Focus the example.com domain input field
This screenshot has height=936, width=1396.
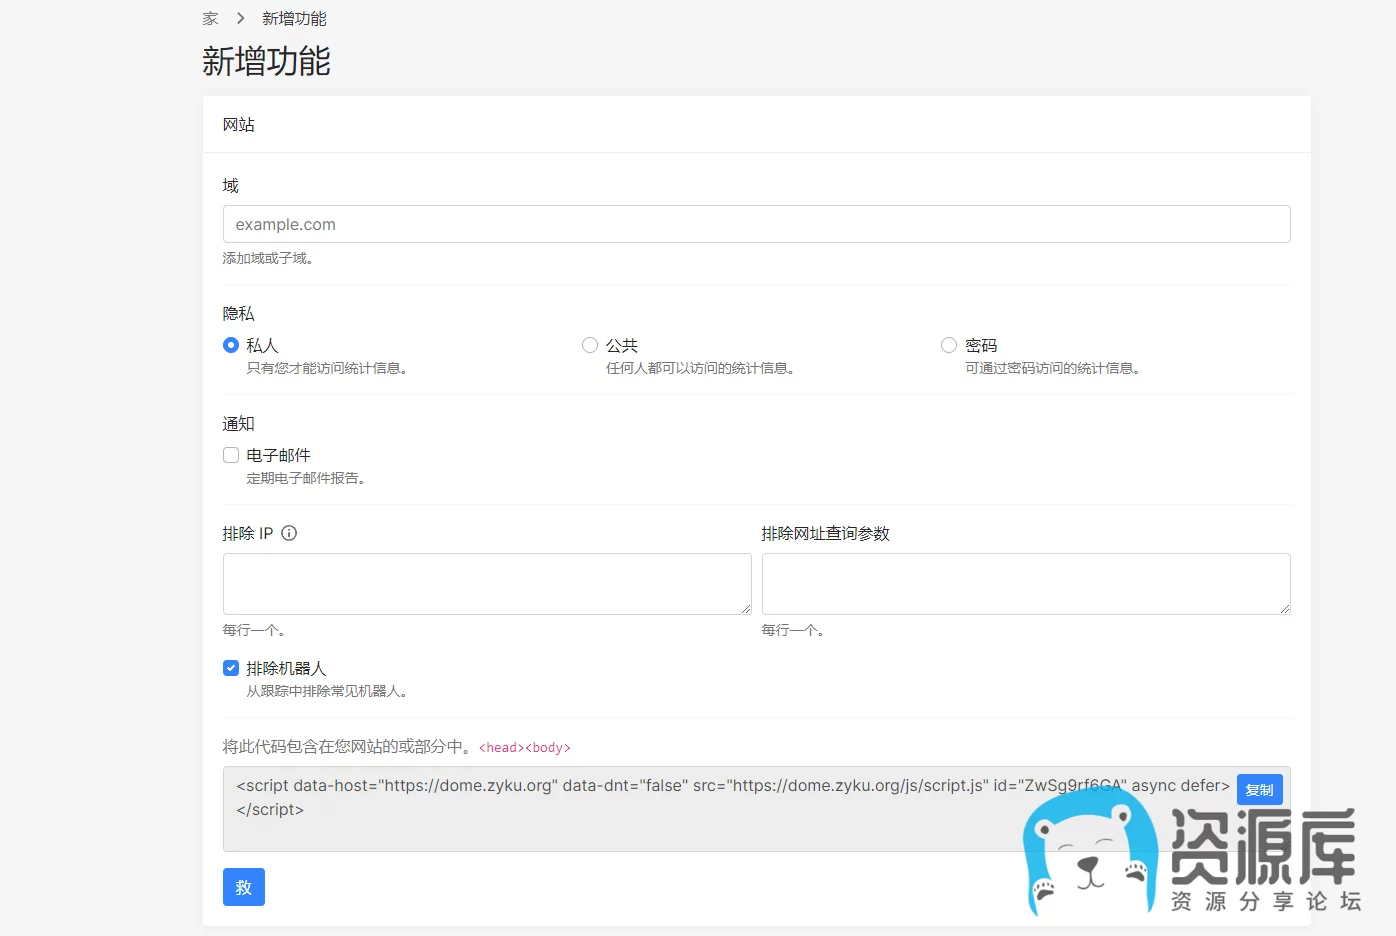tap(756, 224)
